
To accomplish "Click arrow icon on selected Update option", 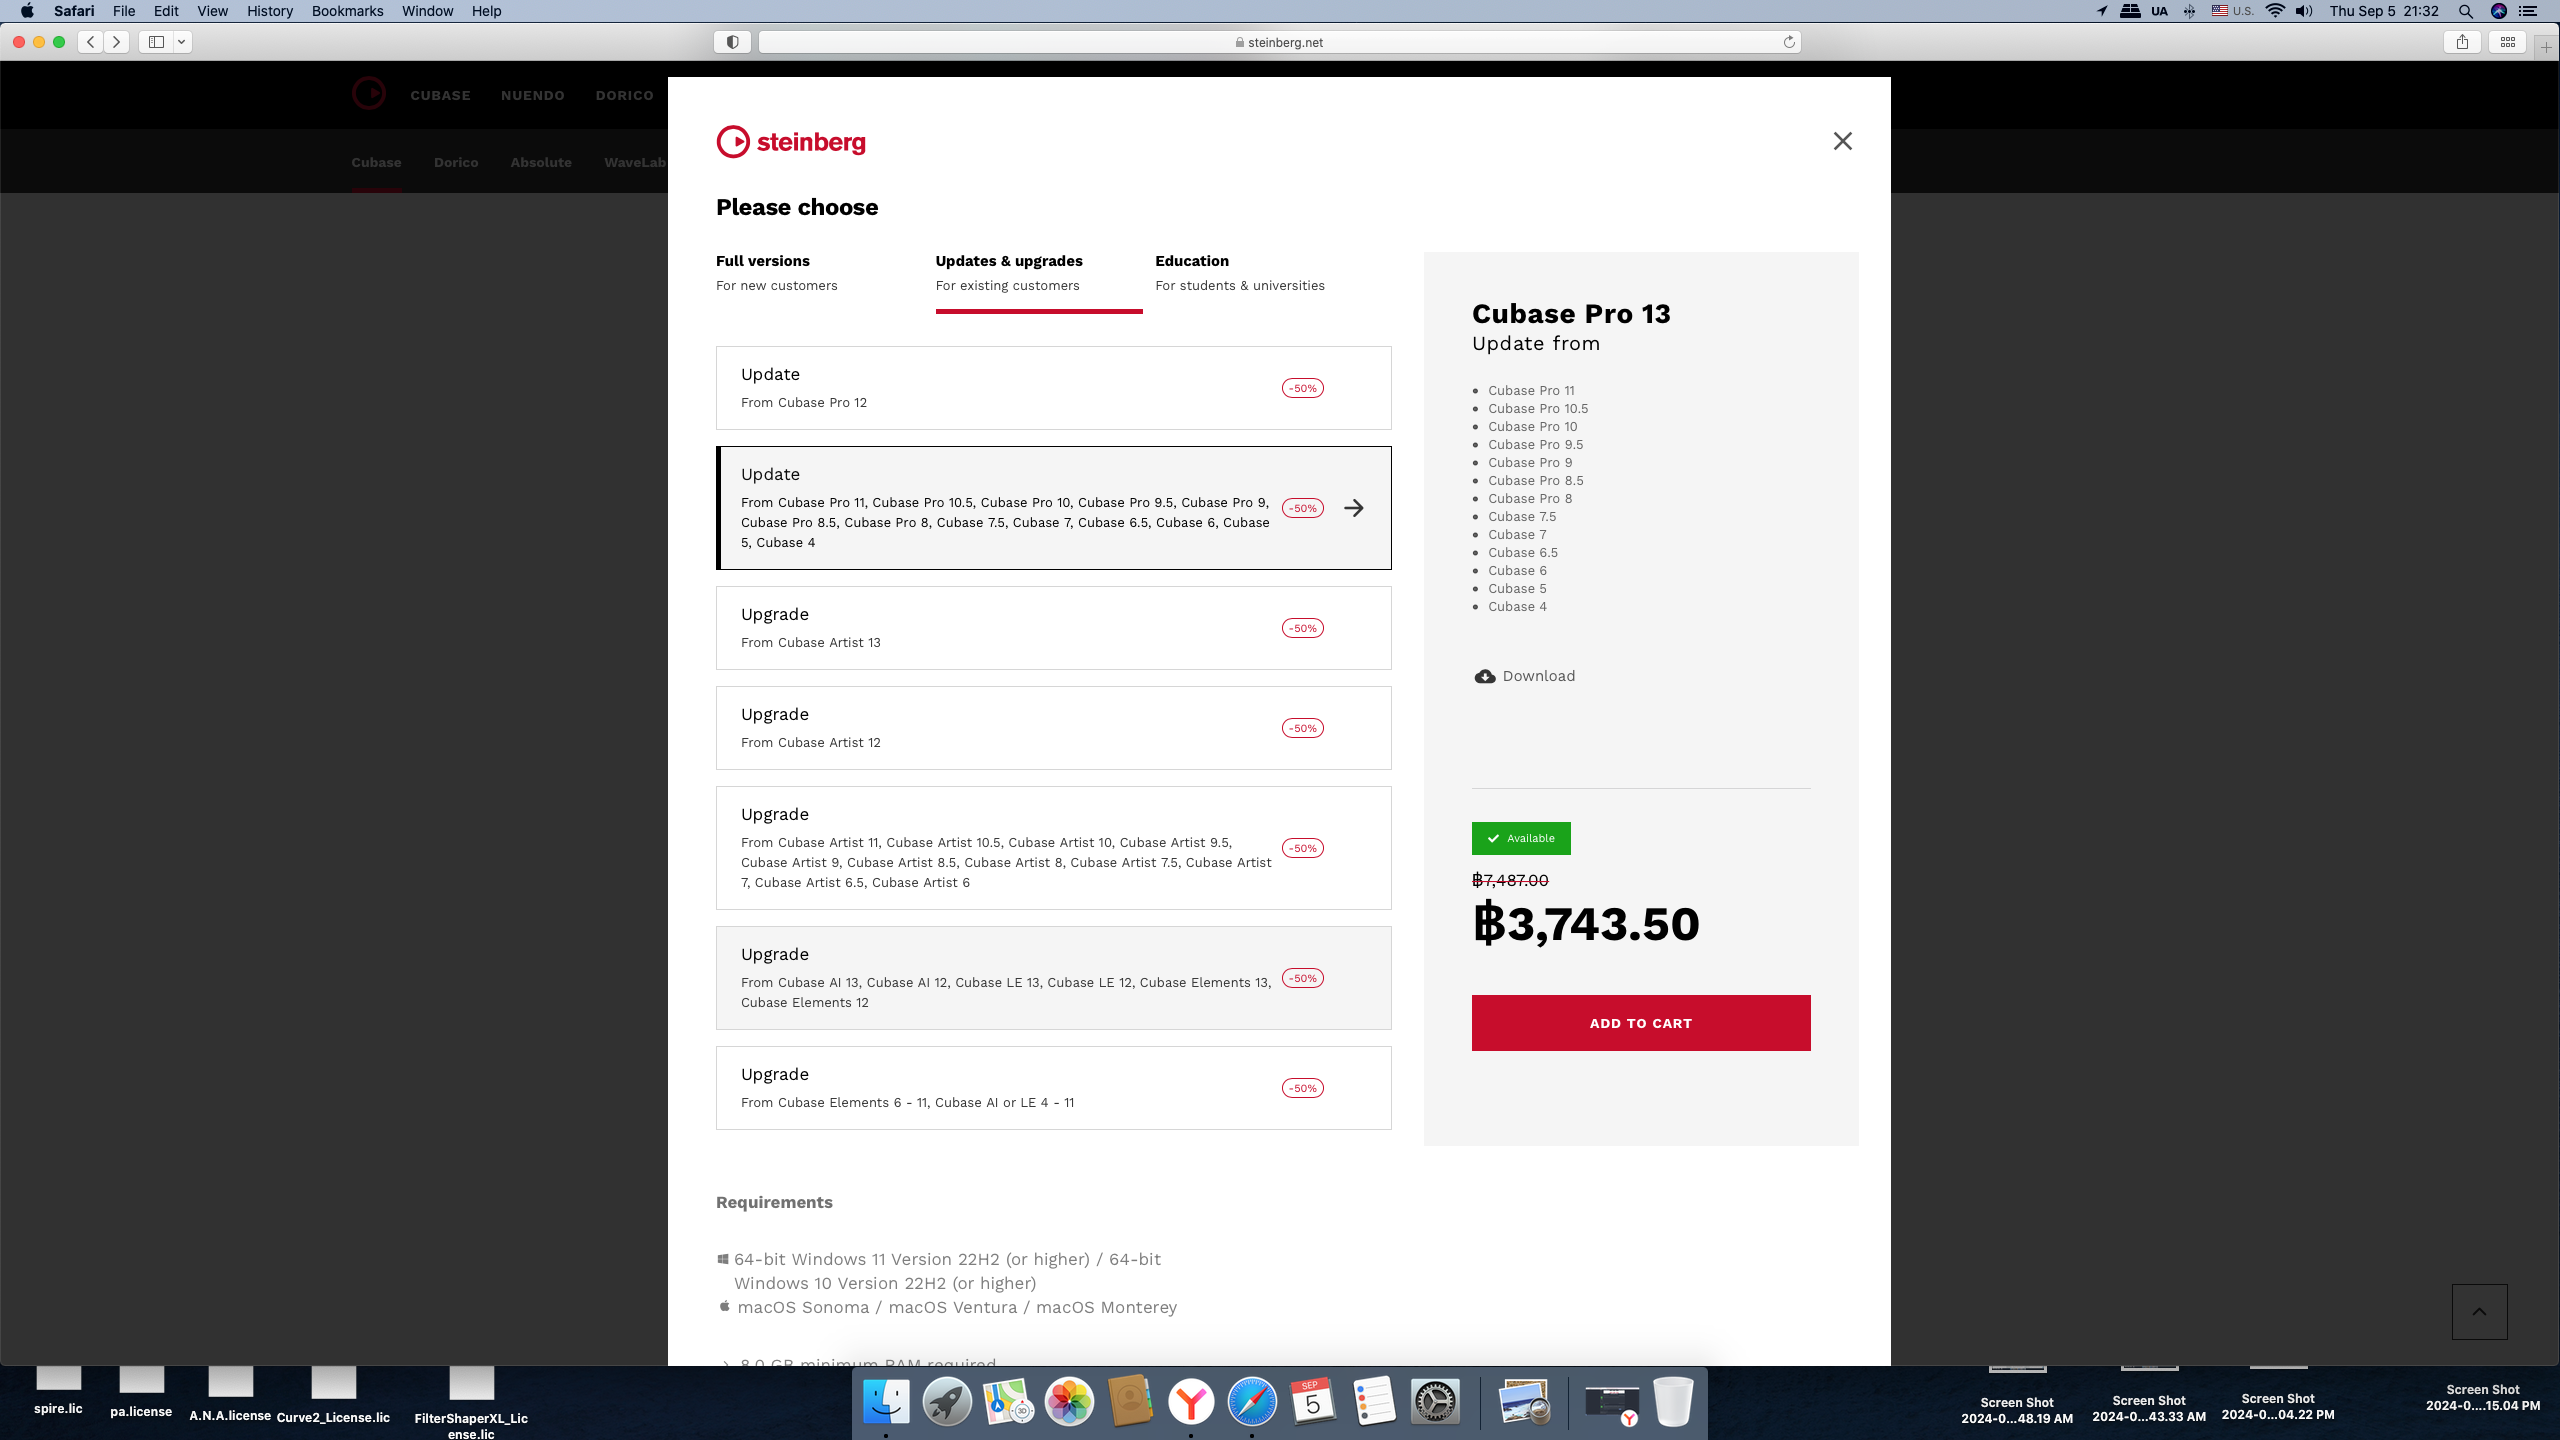I will [x=1354, y=508].
